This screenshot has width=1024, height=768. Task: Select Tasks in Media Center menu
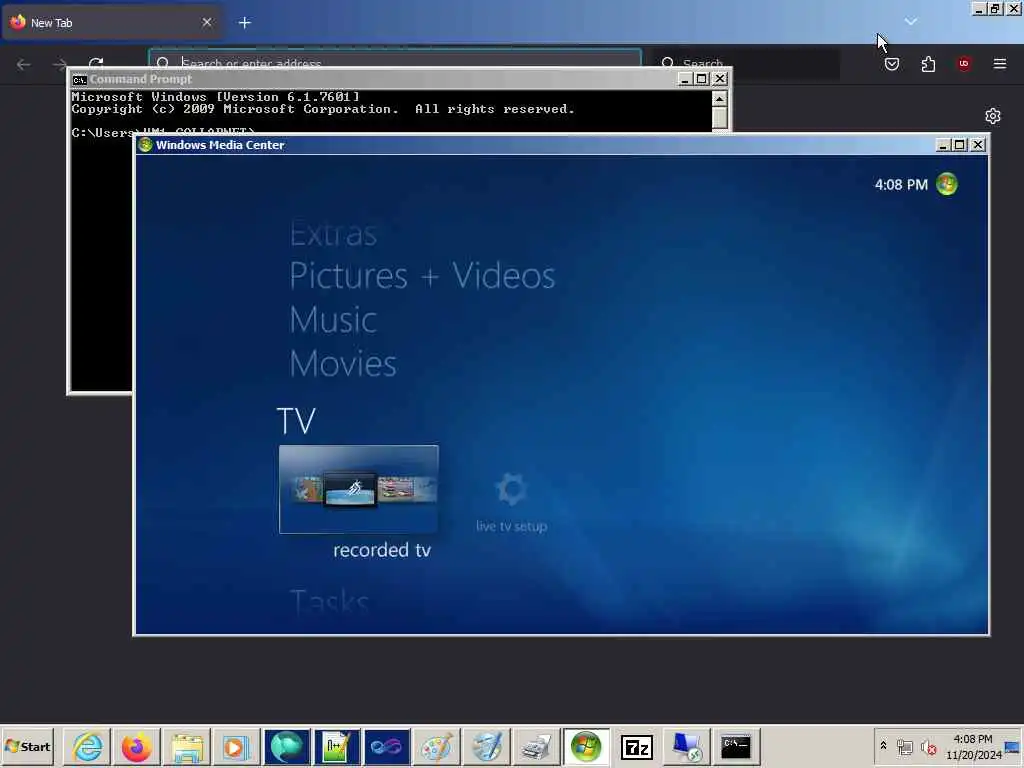329,601
